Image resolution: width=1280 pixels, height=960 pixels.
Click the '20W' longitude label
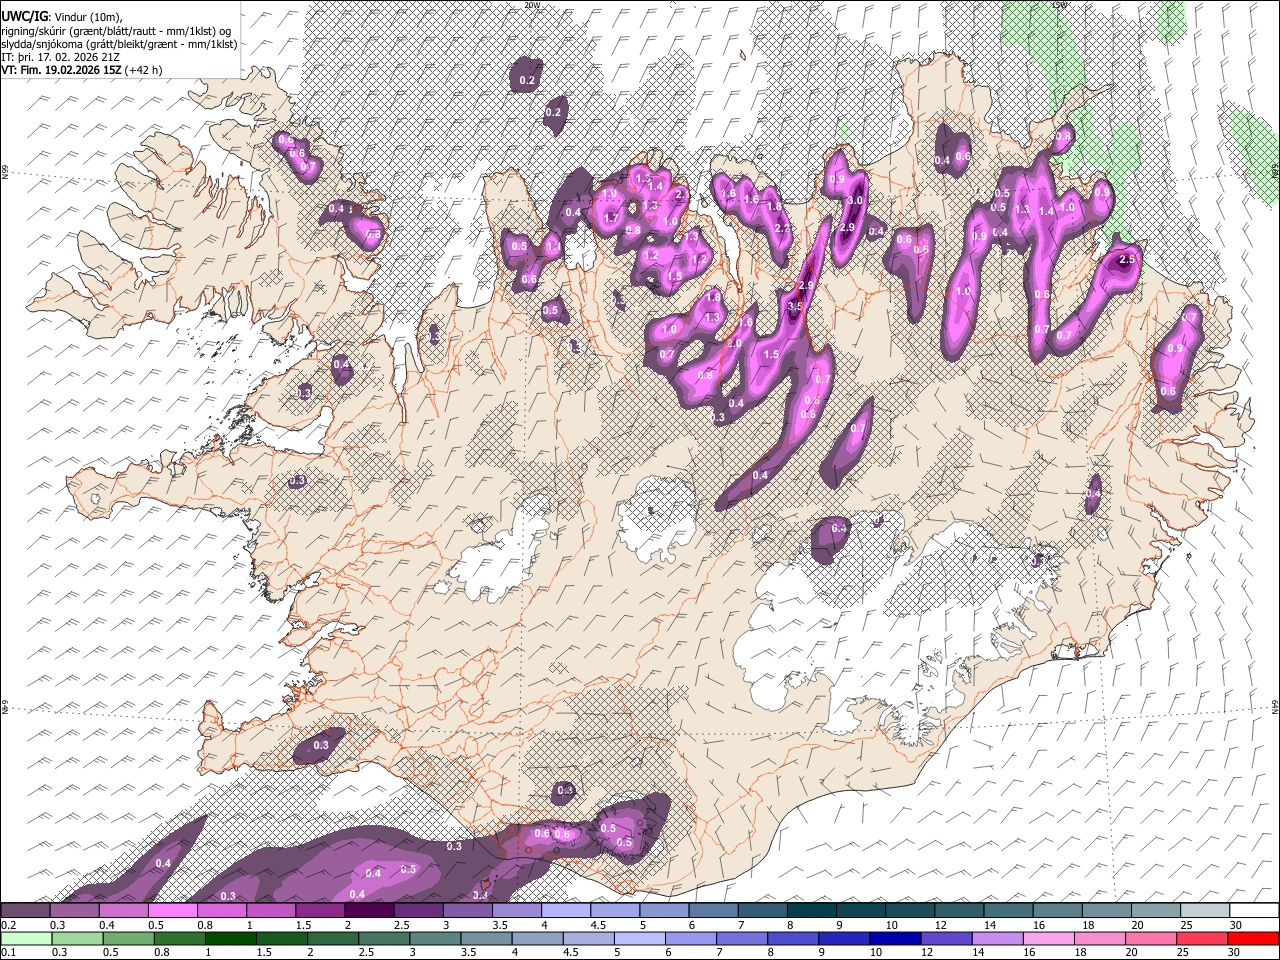pyautogui.click(x=532, y=5)
